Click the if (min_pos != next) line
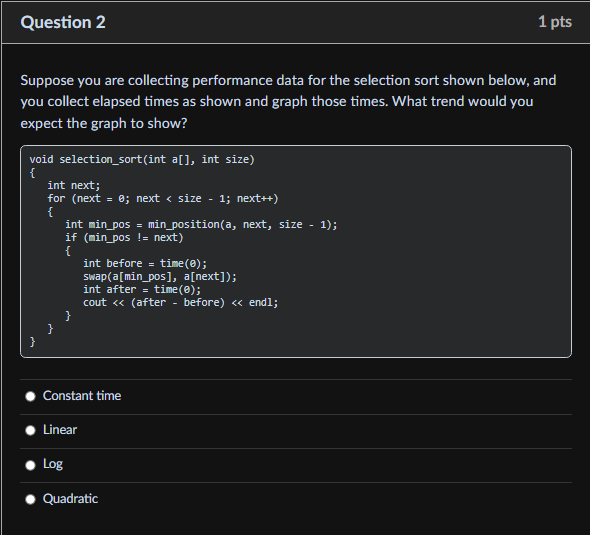 [x=124, y=238]
